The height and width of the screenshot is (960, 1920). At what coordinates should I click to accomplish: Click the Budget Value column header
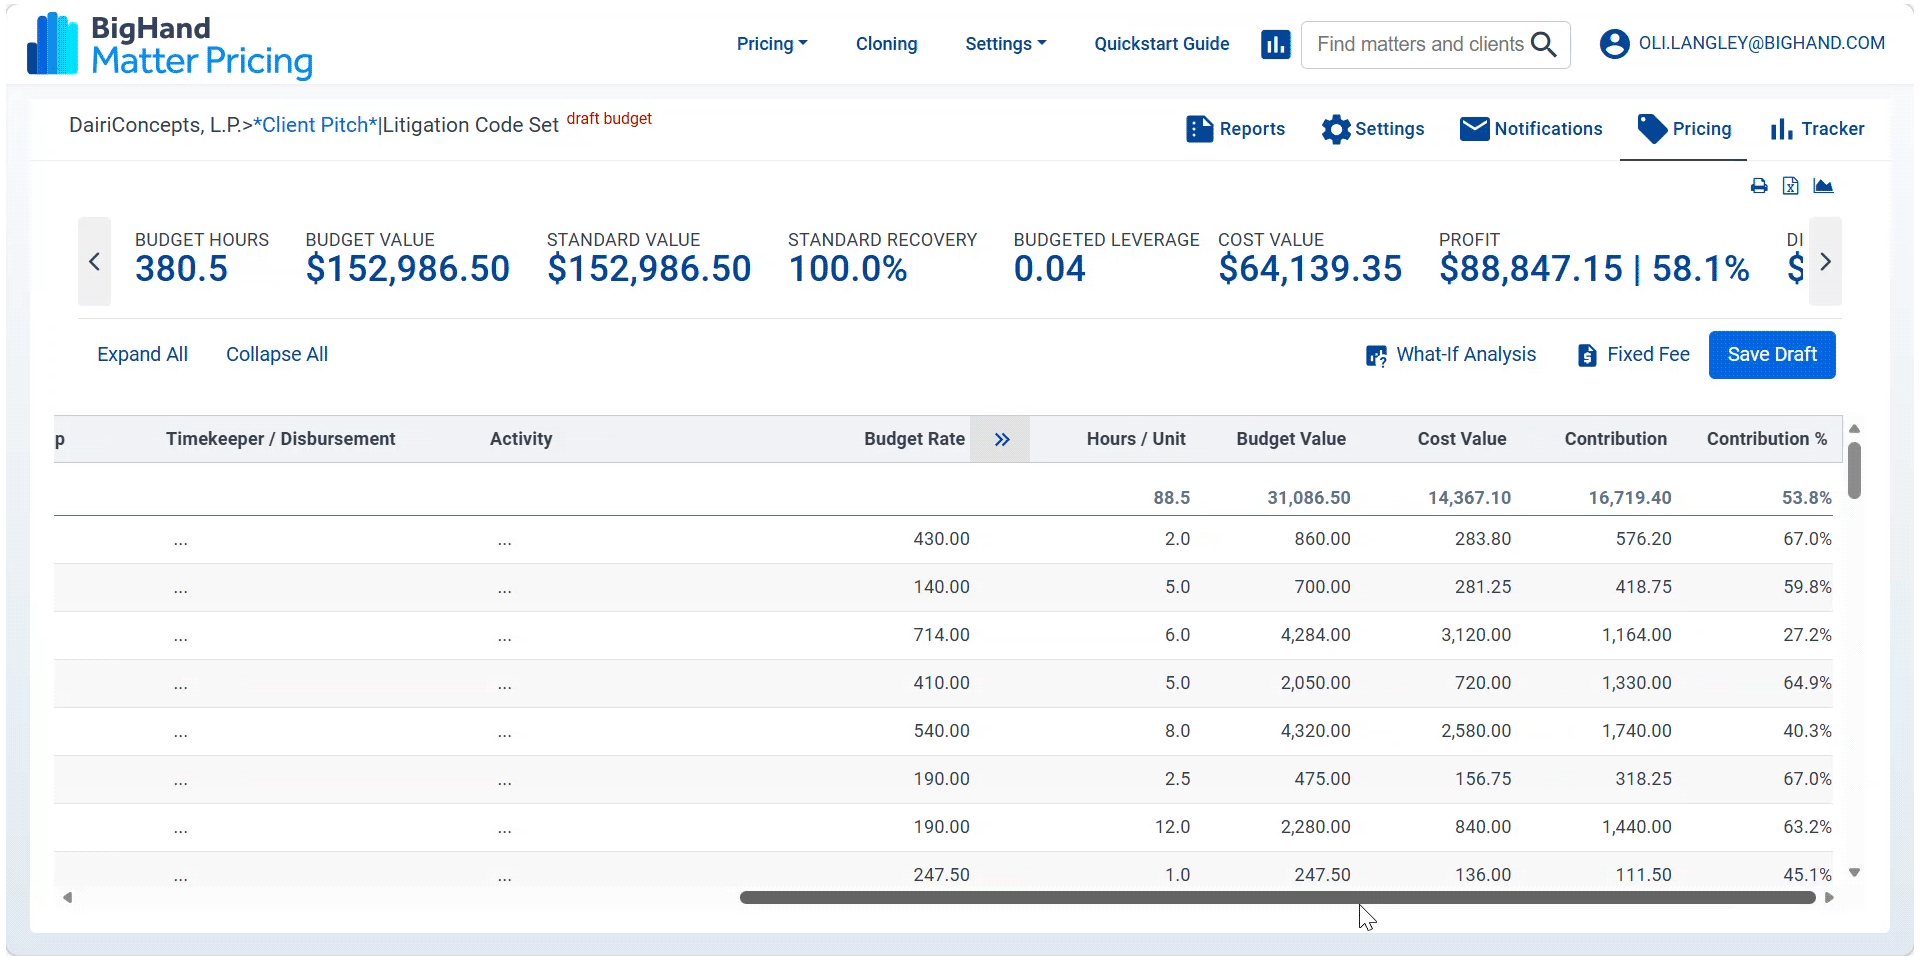tap(1291, 439)
